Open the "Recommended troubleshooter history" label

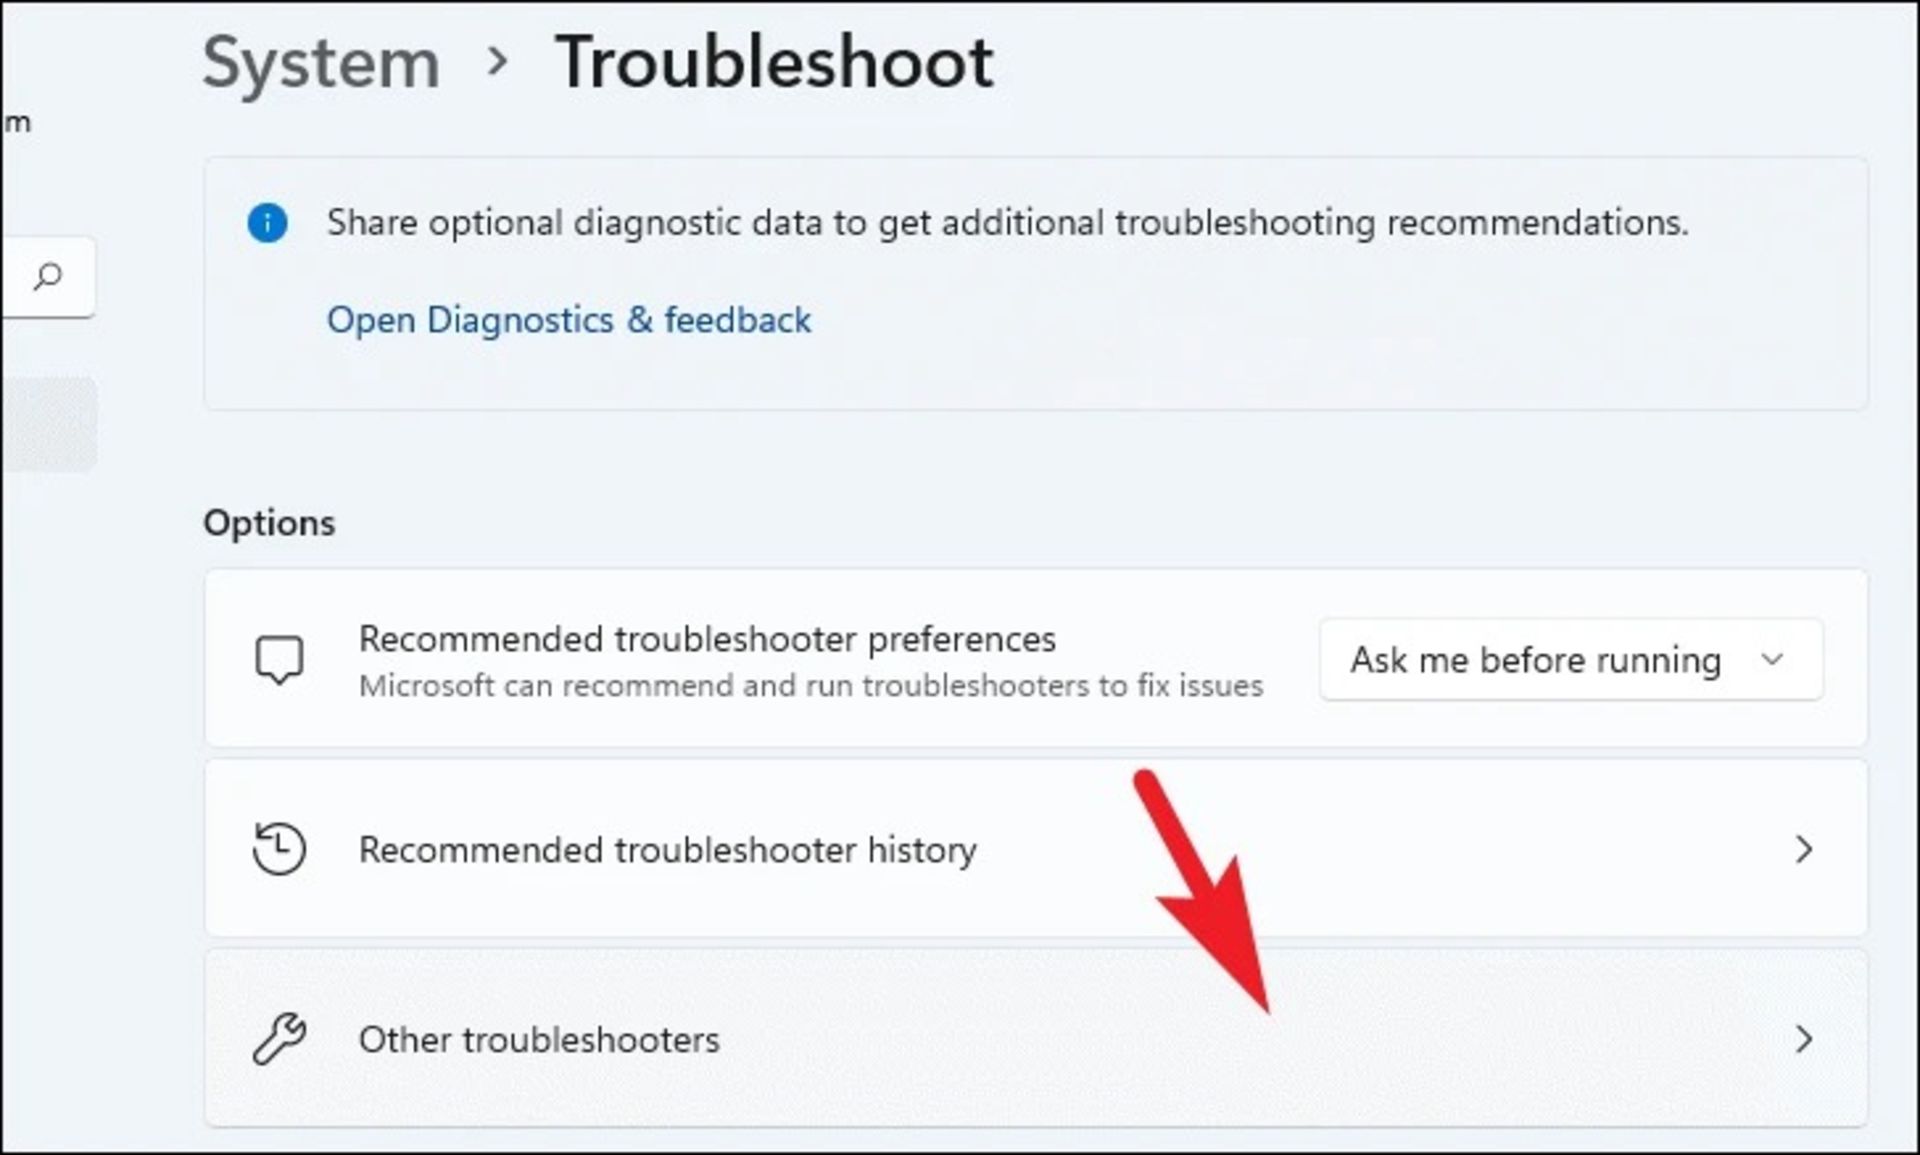tap(667, 850)
